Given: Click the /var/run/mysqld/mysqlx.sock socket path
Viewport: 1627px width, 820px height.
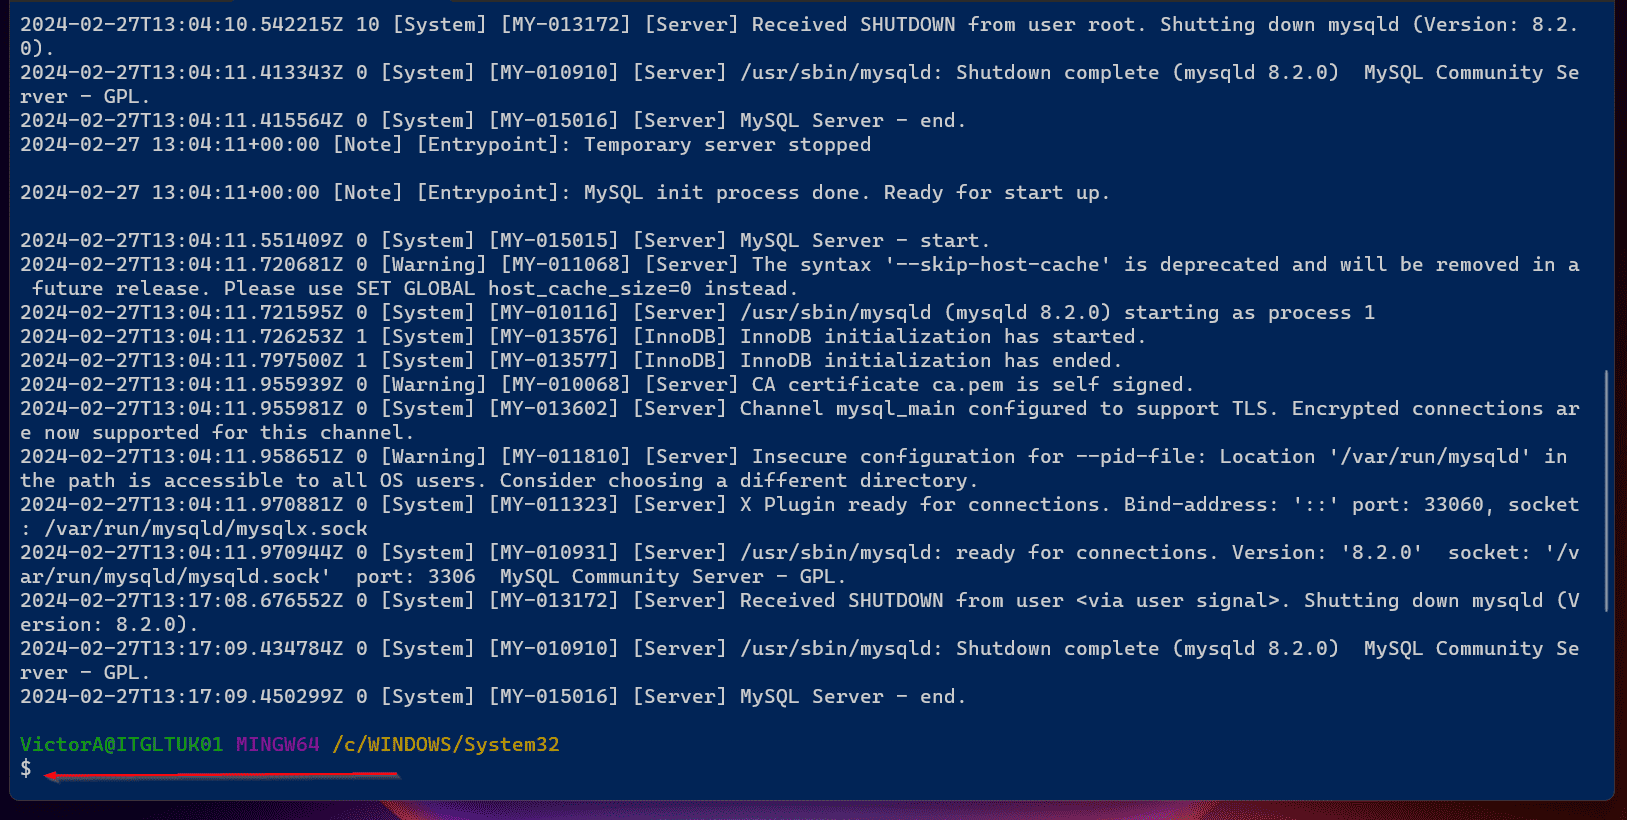Looking at the screenshot, I should [x=206, y=528].
